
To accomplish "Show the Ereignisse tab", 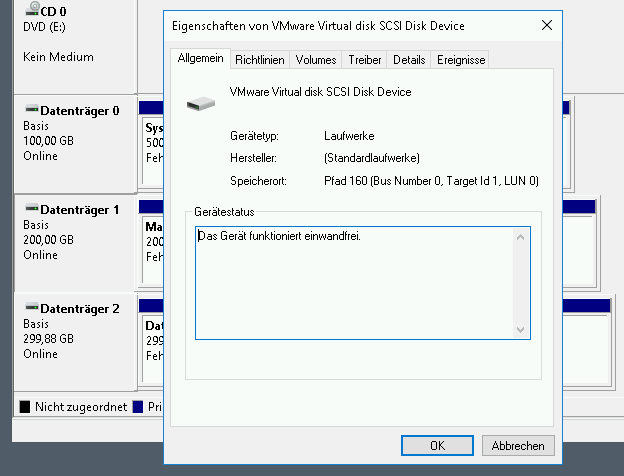I will point(460,60).
